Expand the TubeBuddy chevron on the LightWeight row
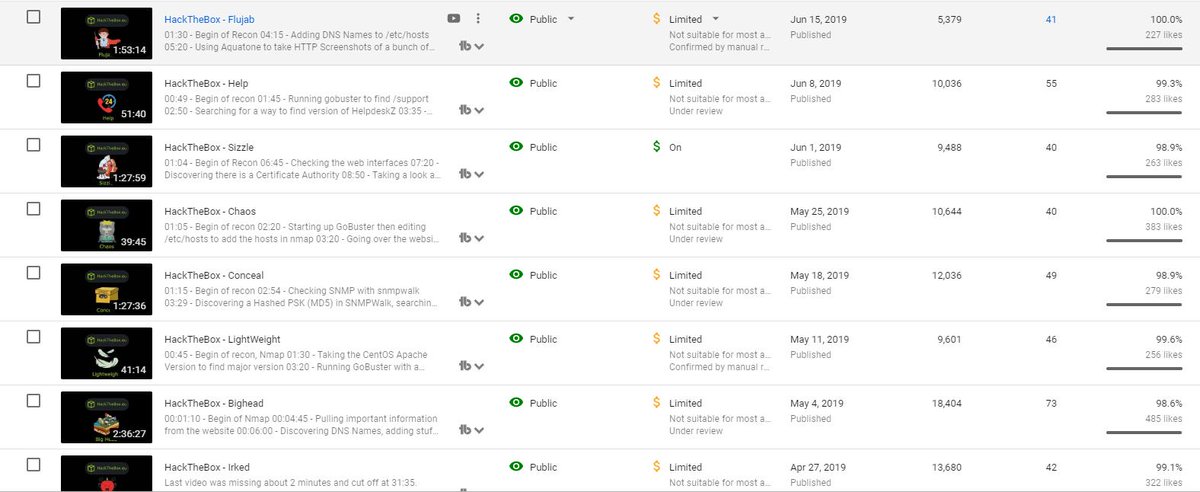Image resolution: width=1200 pixels, height=492 pixels. pos(479,367)
